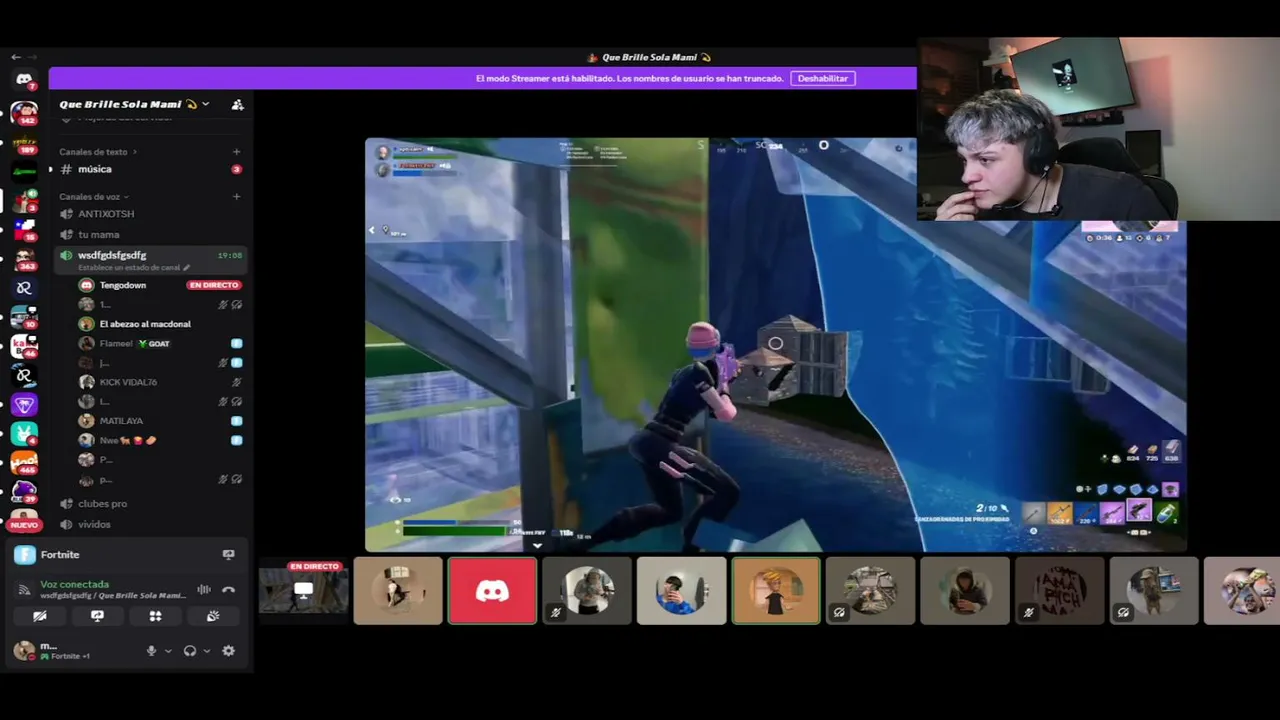Image resolution: width=1280 pixels, height=720 pixels.
Task: Click the EN DIRECTO badge beside Tengodown
Action: tap(214, 285)
